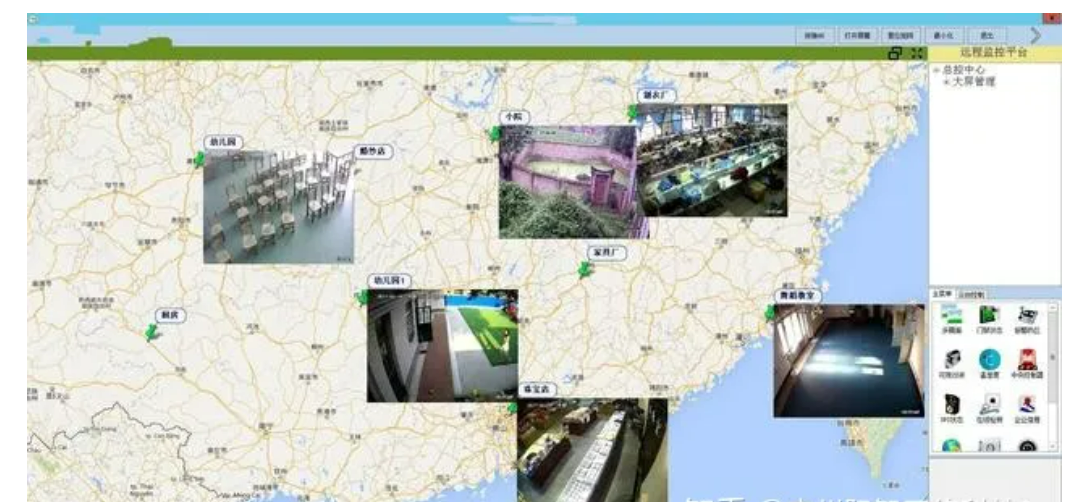The height and width of the screenshot is (502, 1081).
Task: Select the 大屏管理 tree item
Action: [x=973, y=82]
